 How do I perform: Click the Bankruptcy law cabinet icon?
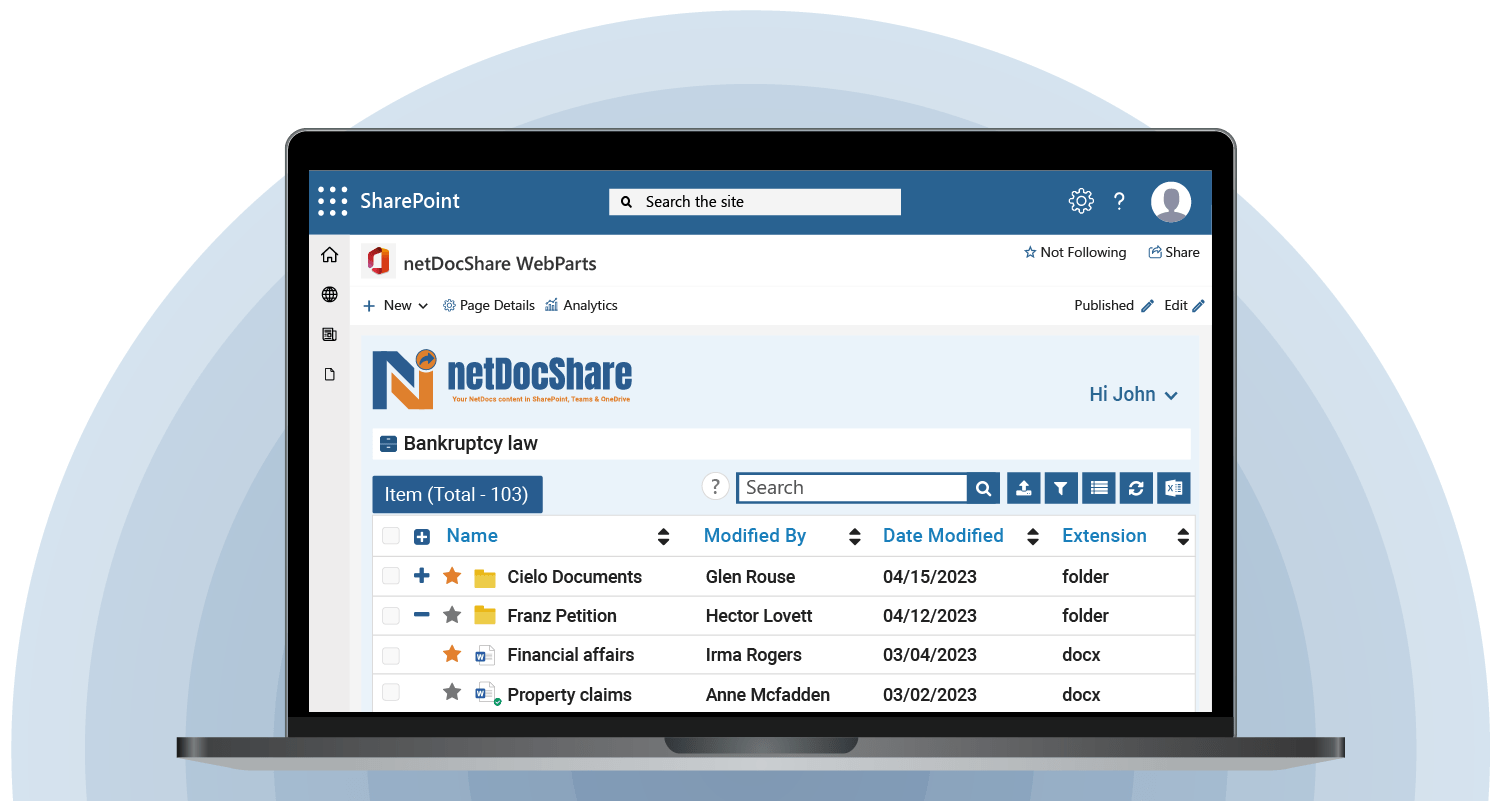tap(389, 444)
